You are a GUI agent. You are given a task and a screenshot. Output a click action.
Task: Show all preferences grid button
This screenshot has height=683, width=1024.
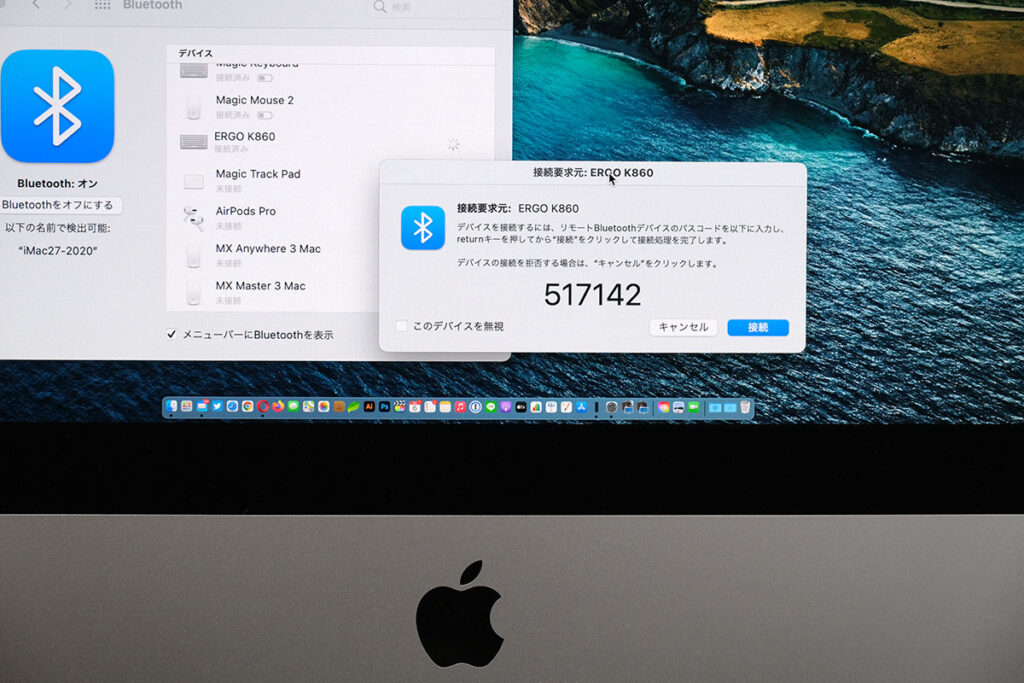click(x=102, y=5)
